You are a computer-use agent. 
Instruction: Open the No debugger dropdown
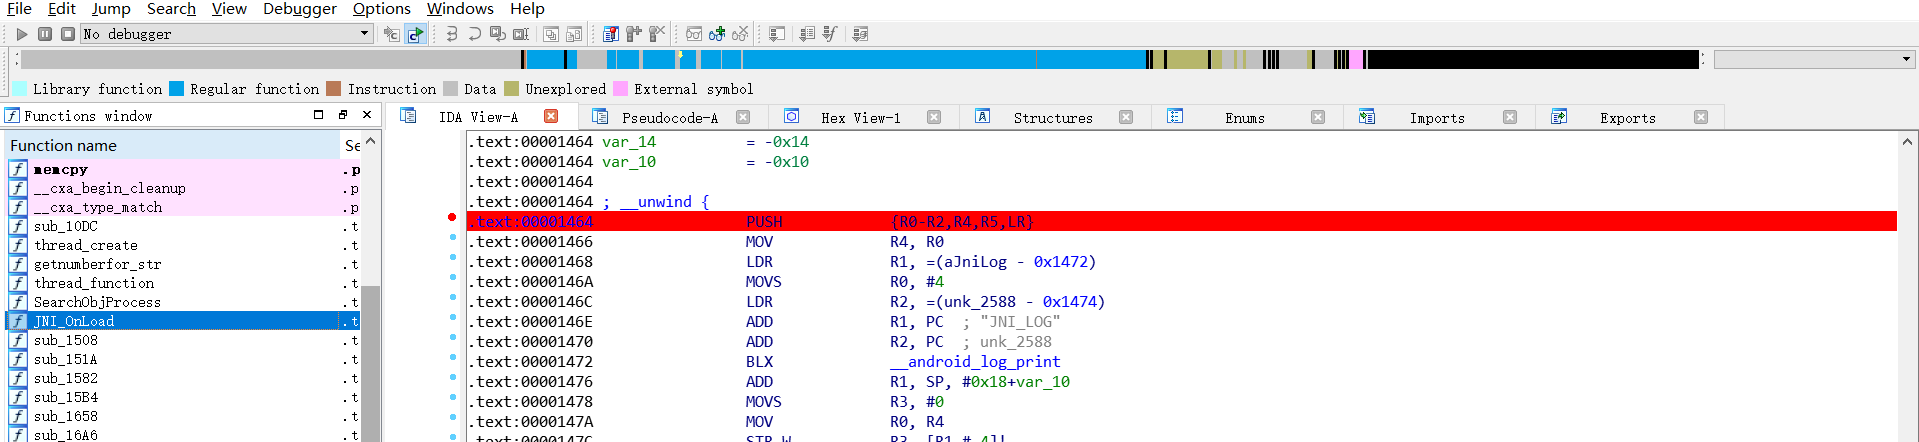227,34
